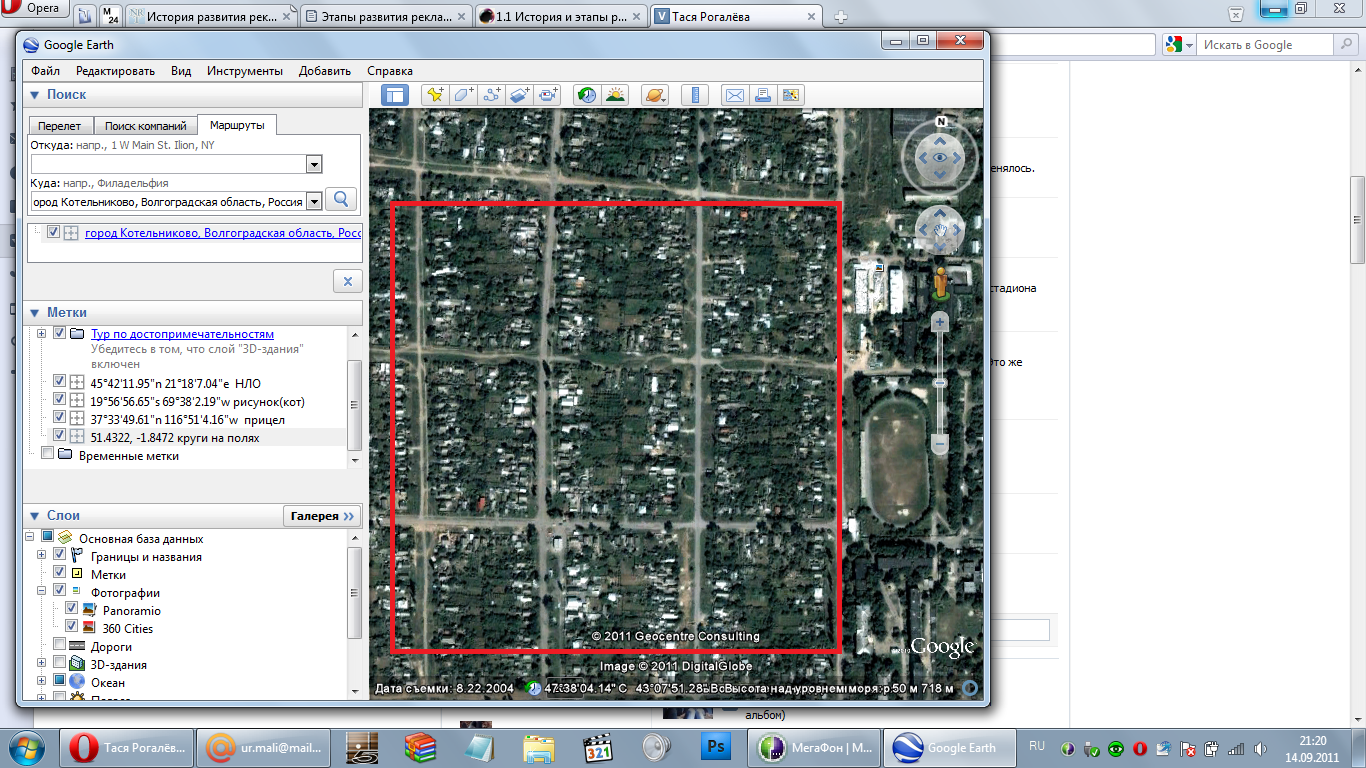This screenshot has height=768, width=1366.
Task: Open the Галерея button in Слои
Action: click(x=322, y=516)
